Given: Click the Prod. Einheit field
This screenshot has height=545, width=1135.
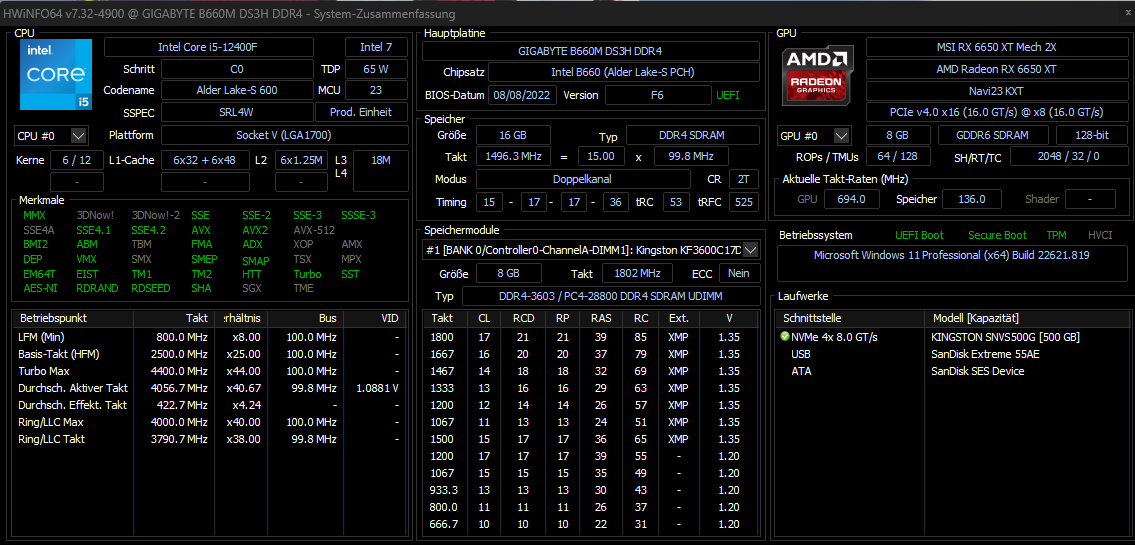Looking at the screenshot, I should pos(361,112).
